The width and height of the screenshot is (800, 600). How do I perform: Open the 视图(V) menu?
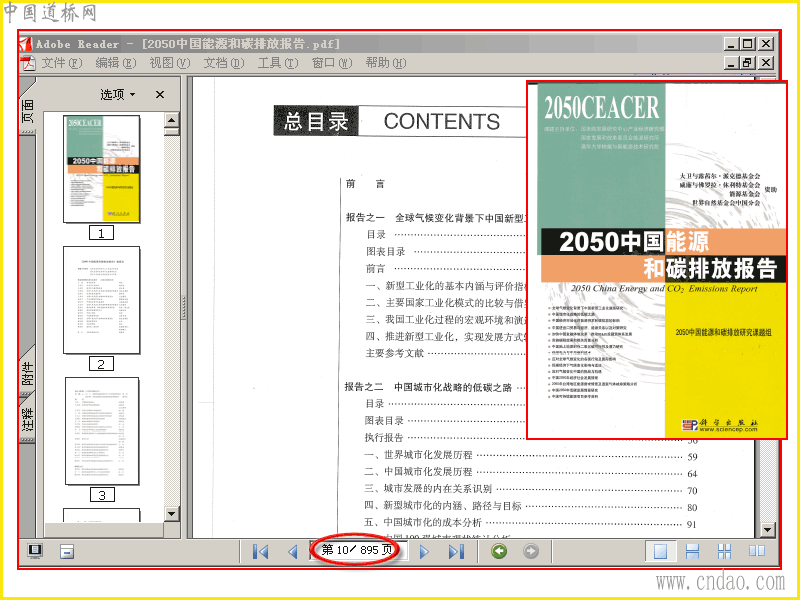point(170,63)
